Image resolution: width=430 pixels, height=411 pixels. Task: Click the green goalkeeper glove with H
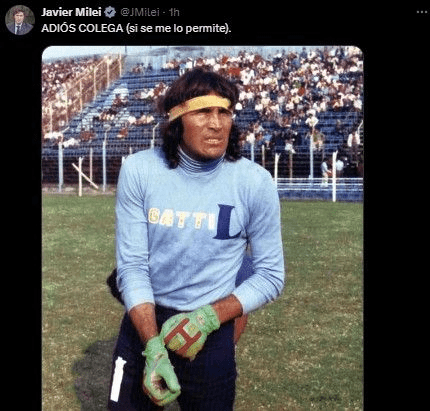tap(190, 332)
